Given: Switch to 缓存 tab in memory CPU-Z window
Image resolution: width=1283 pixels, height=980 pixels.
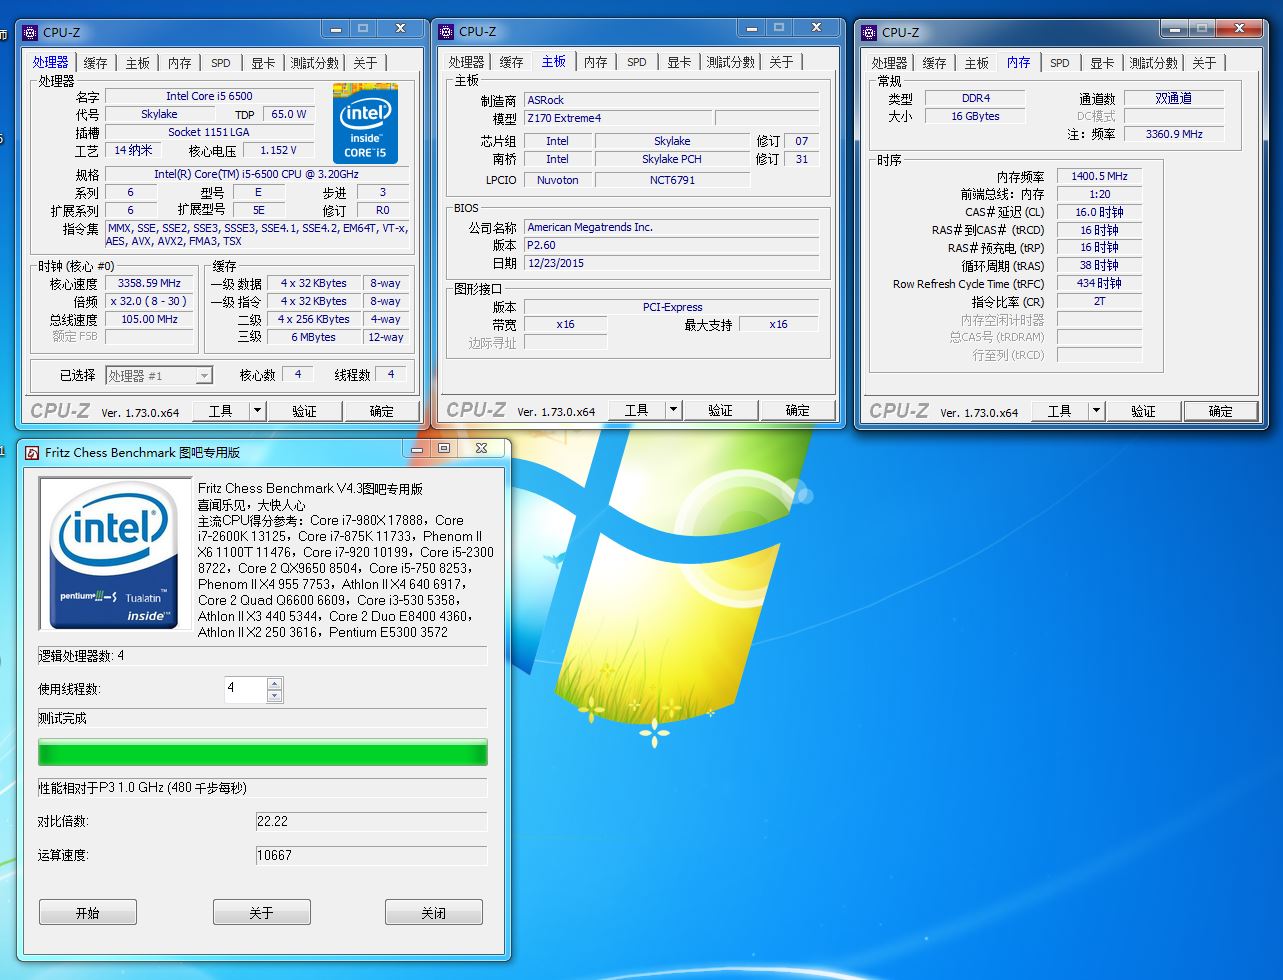Looking at the screenshot, I should (934, 63).
